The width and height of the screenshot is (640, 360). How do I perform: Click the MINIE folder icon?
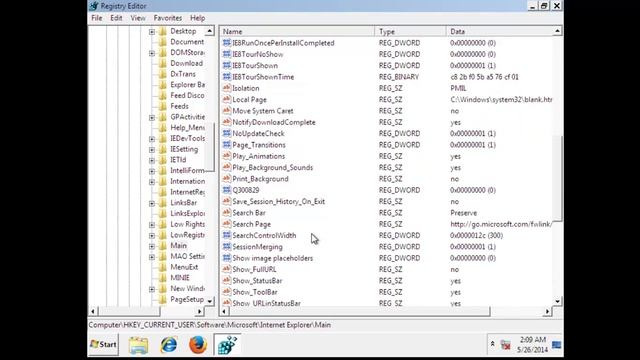[x=162, y=278]
